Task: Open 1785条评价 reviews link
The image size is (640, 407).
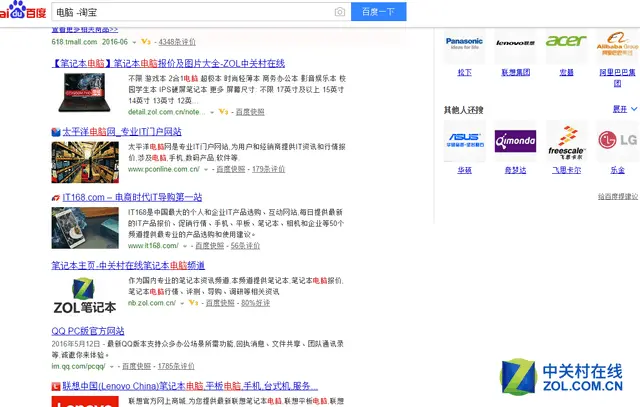Action: pos(176,366)
